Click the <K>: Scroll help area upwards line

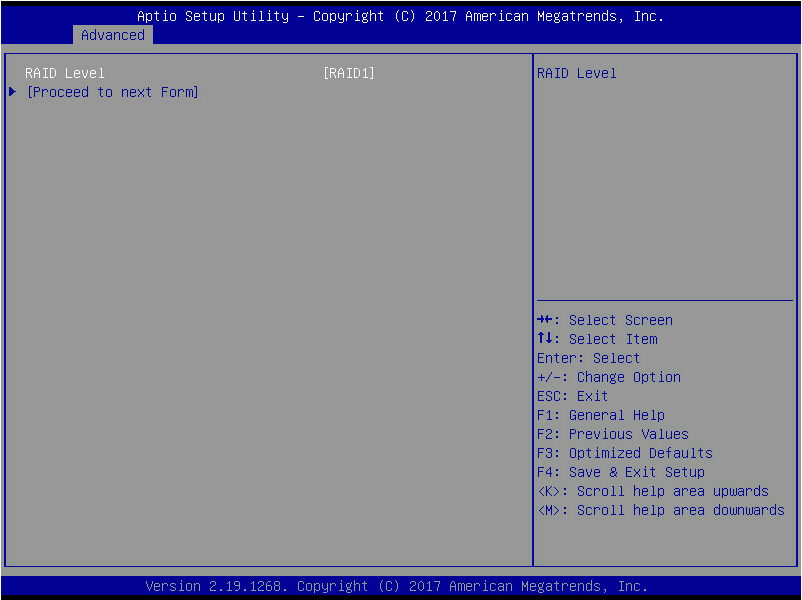click(x=653, y=491)
